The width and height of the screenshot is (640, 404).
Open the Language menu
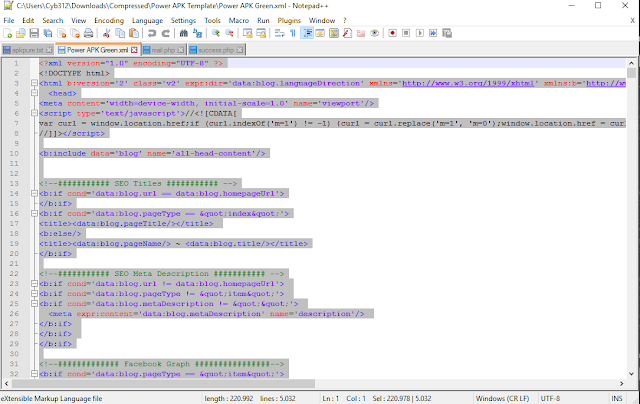[147, 20]
